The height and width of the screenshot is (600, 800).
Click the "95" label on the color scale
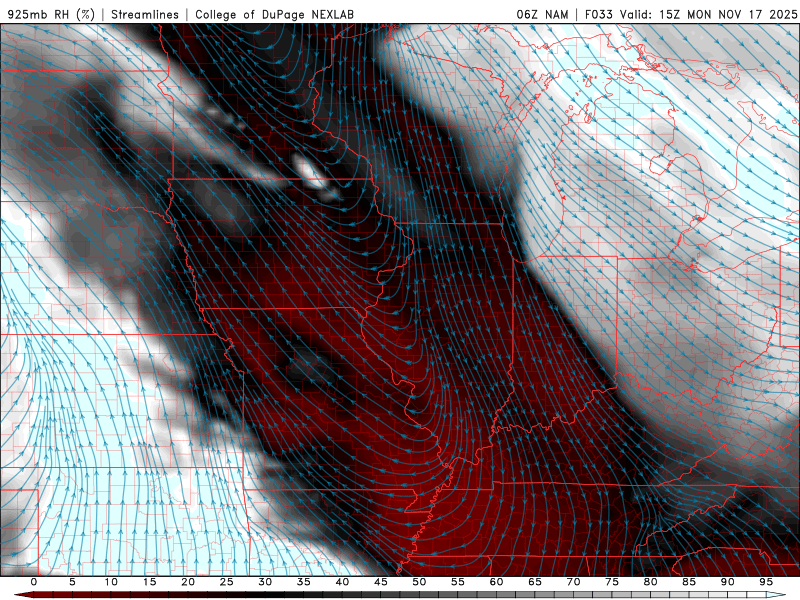point(766,582)
